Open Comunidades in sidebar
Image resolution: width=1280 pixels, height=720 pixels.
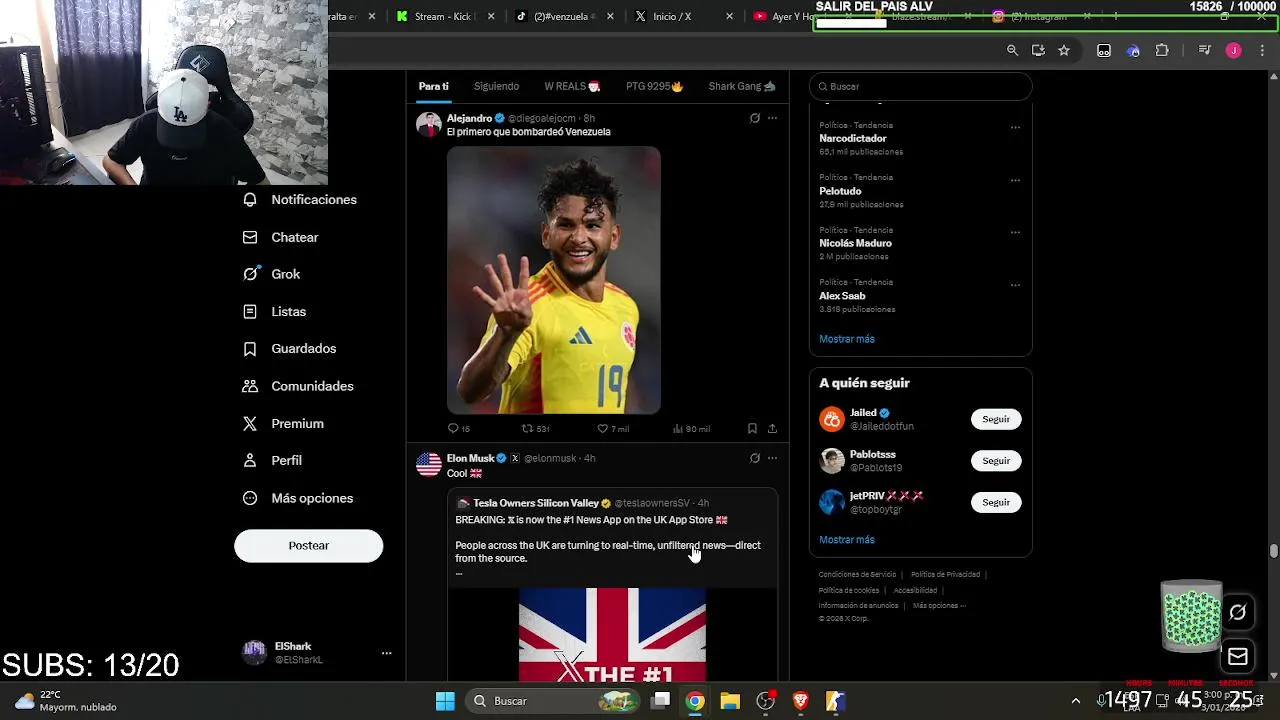[x=299, y=386]
